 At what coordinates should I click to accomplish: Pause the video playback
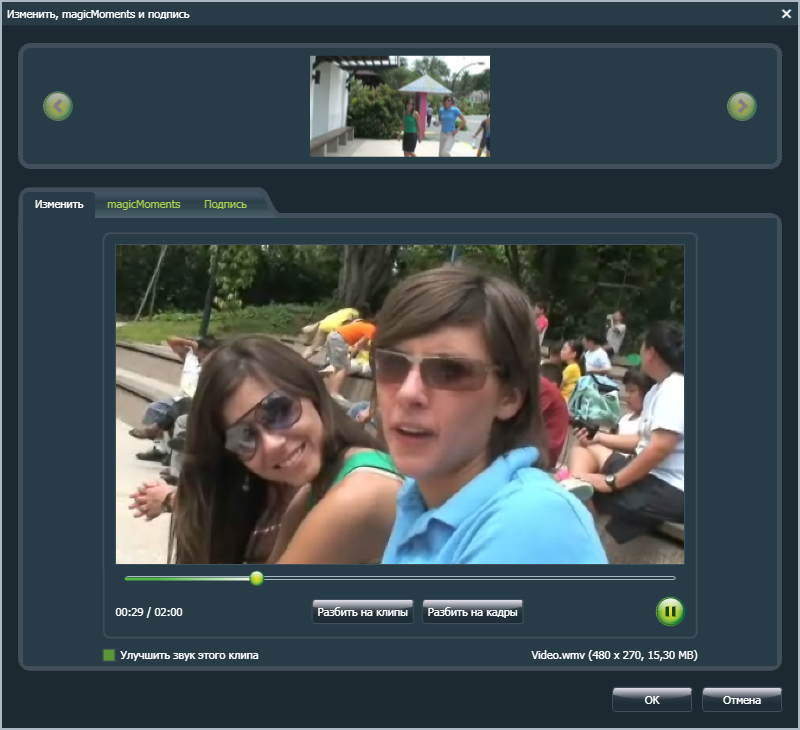pyautogui.click(x=669, y=611)
